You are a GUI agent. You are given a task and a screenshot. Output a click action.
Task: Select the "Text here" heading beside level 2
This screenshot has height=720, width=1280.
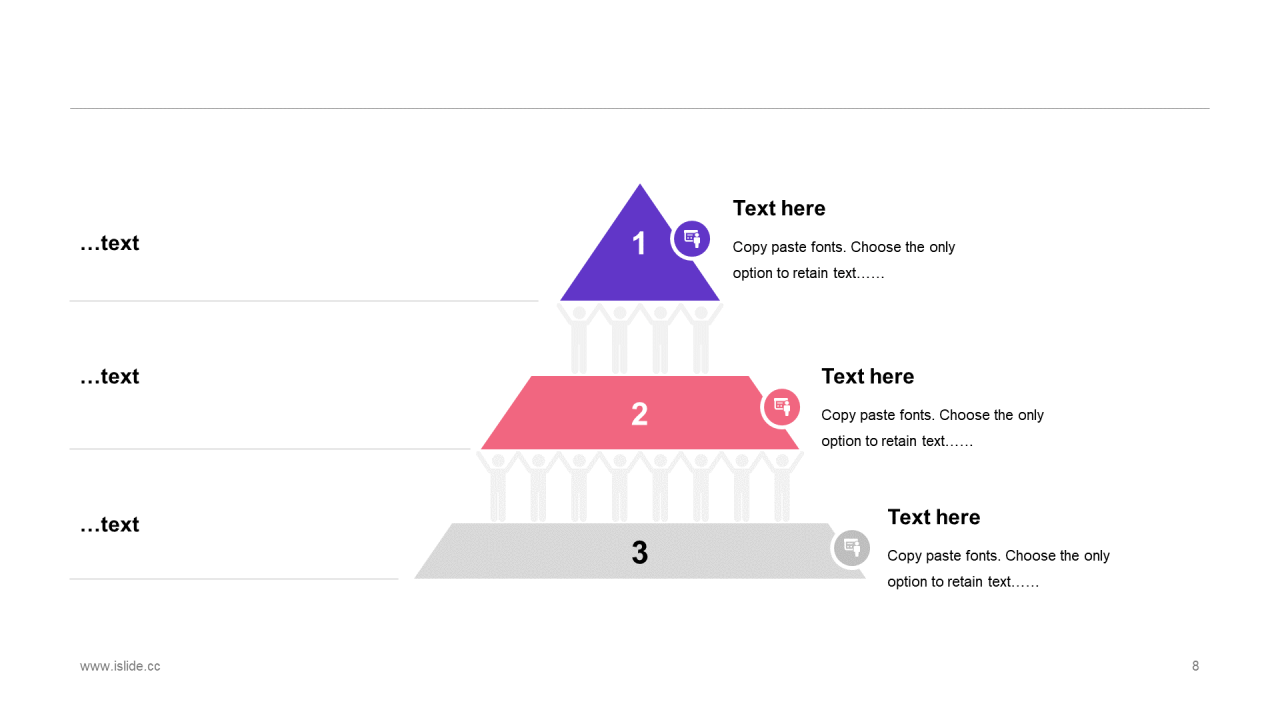click(x=868, y=376)
